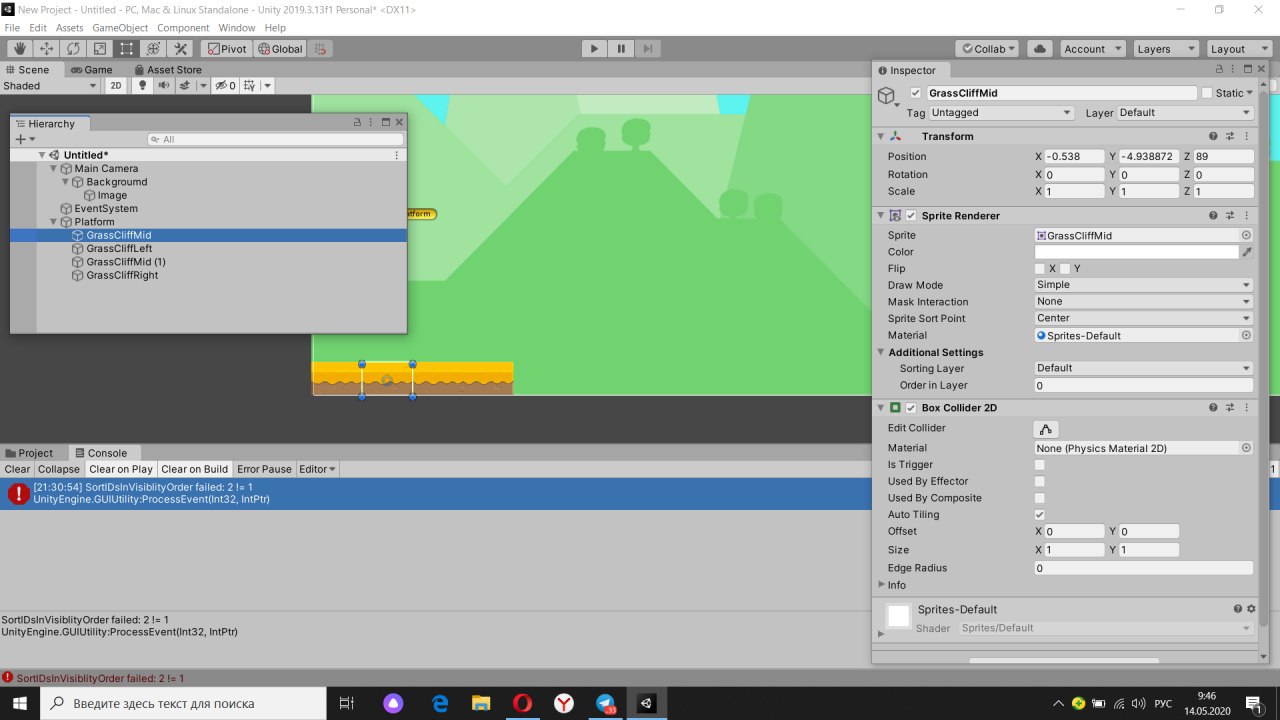
Task: Switch to Asset Store tab
Action: (166, 70)
